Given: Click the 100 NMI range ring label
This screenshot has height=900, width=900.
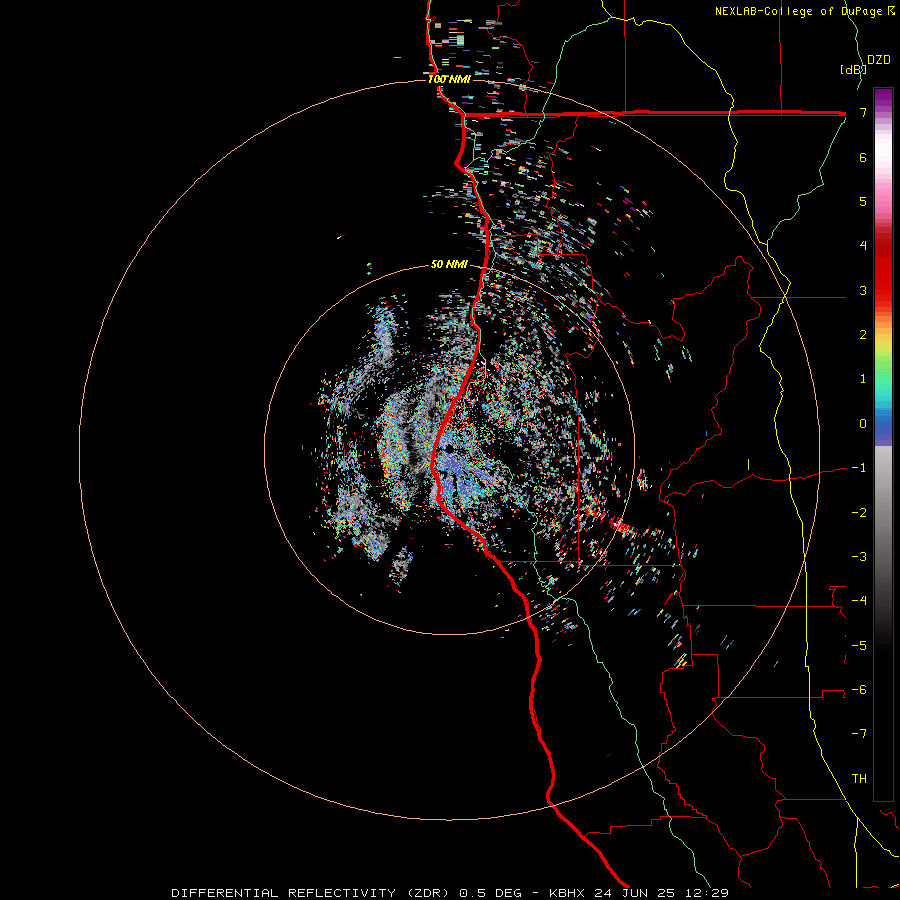Looking at the screenshot, I should [x=449, y=79].
